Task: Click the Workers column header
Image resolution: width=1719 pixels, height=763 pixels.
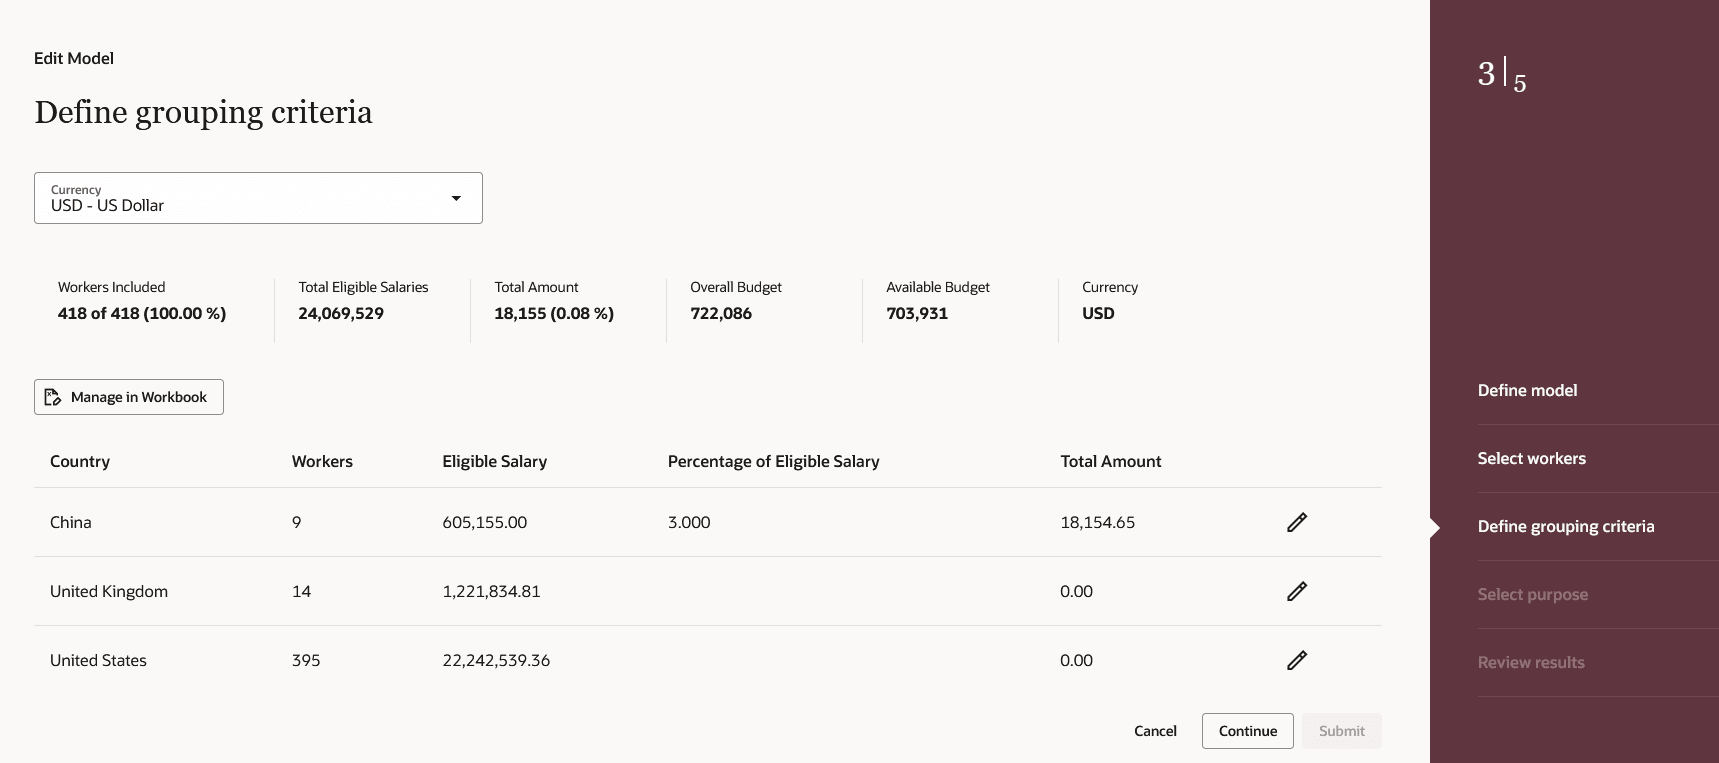Action: 322,461
